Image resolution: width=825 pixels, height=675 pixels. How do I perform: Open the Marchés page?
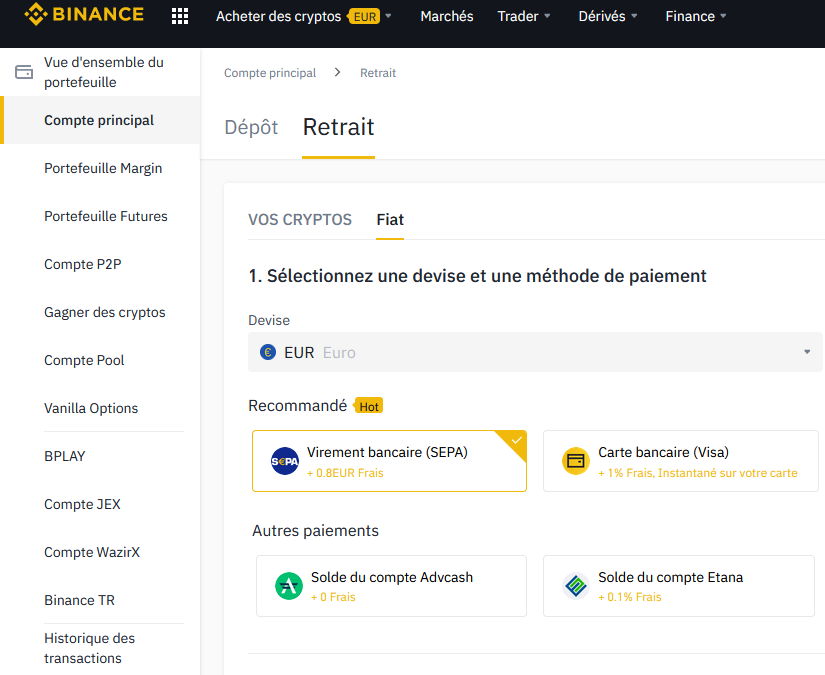[447, 16]
